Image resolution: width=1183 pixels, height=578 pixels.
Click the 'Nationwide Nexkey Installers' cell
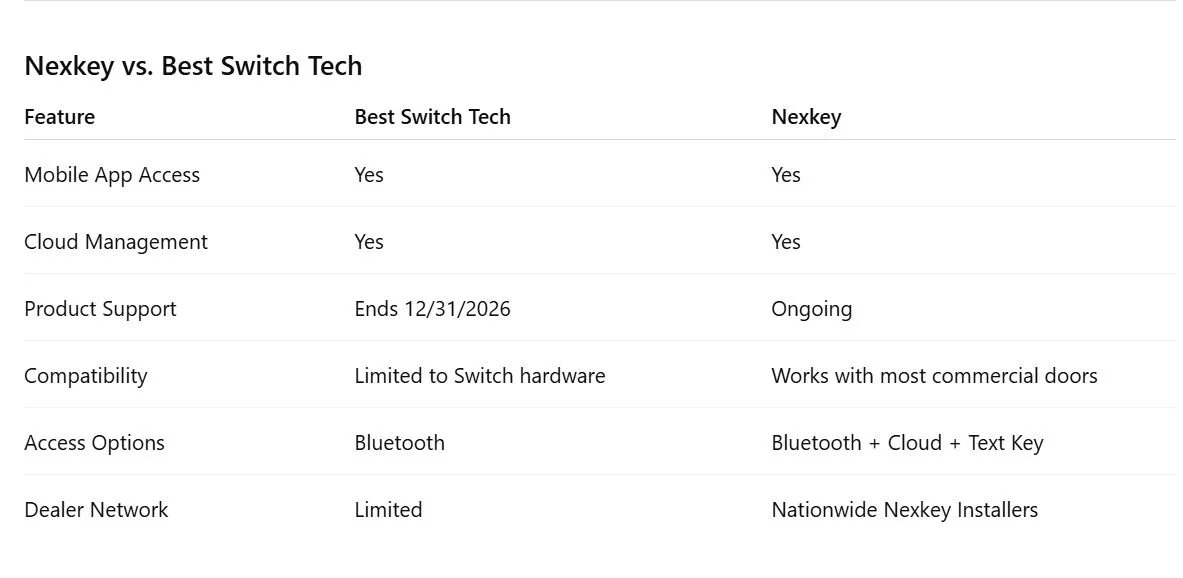coord(905,510)
